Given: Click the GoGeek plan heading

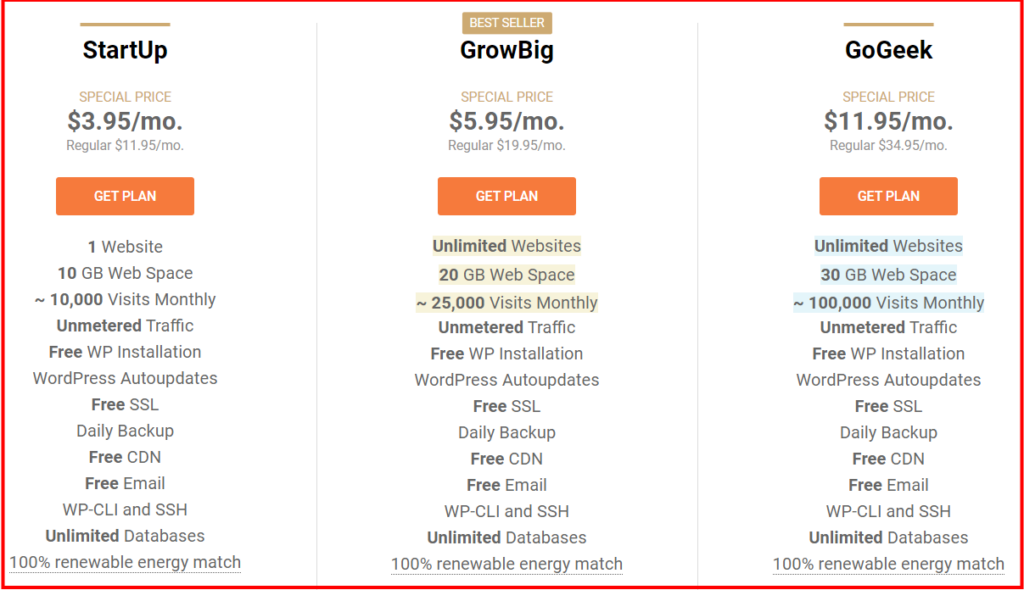Looking at the screenshot, I should 888,48.
